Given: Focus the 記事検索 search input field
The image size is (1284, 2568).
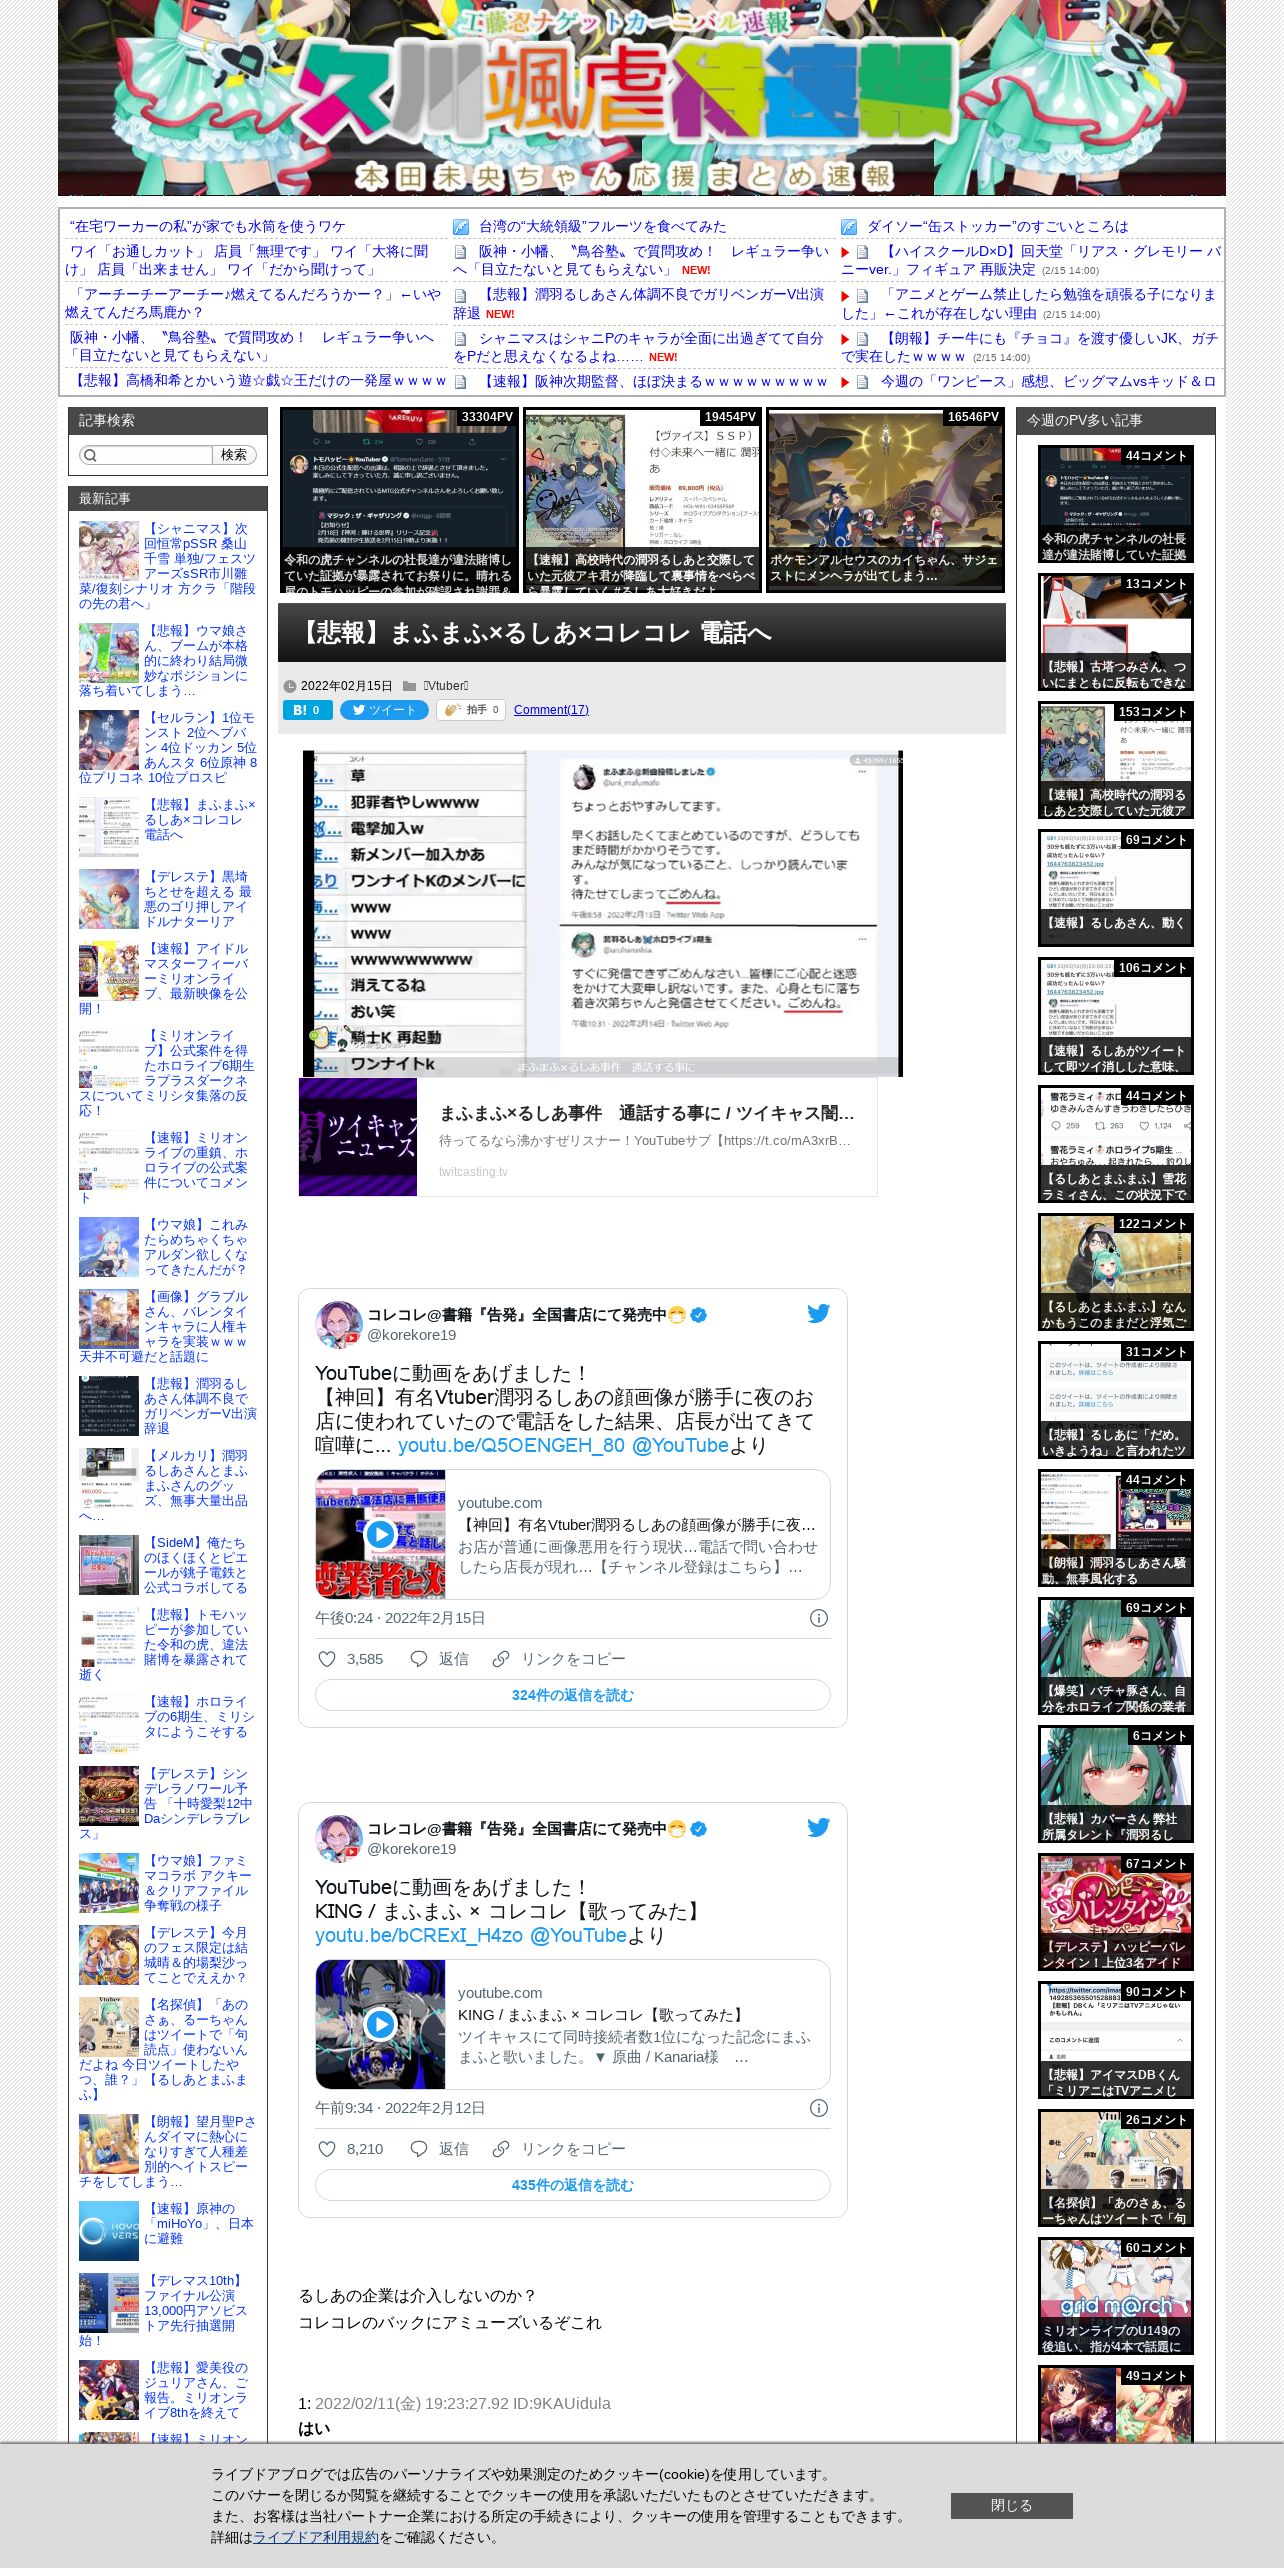Looking at the screenshot, I should [146, 455].
